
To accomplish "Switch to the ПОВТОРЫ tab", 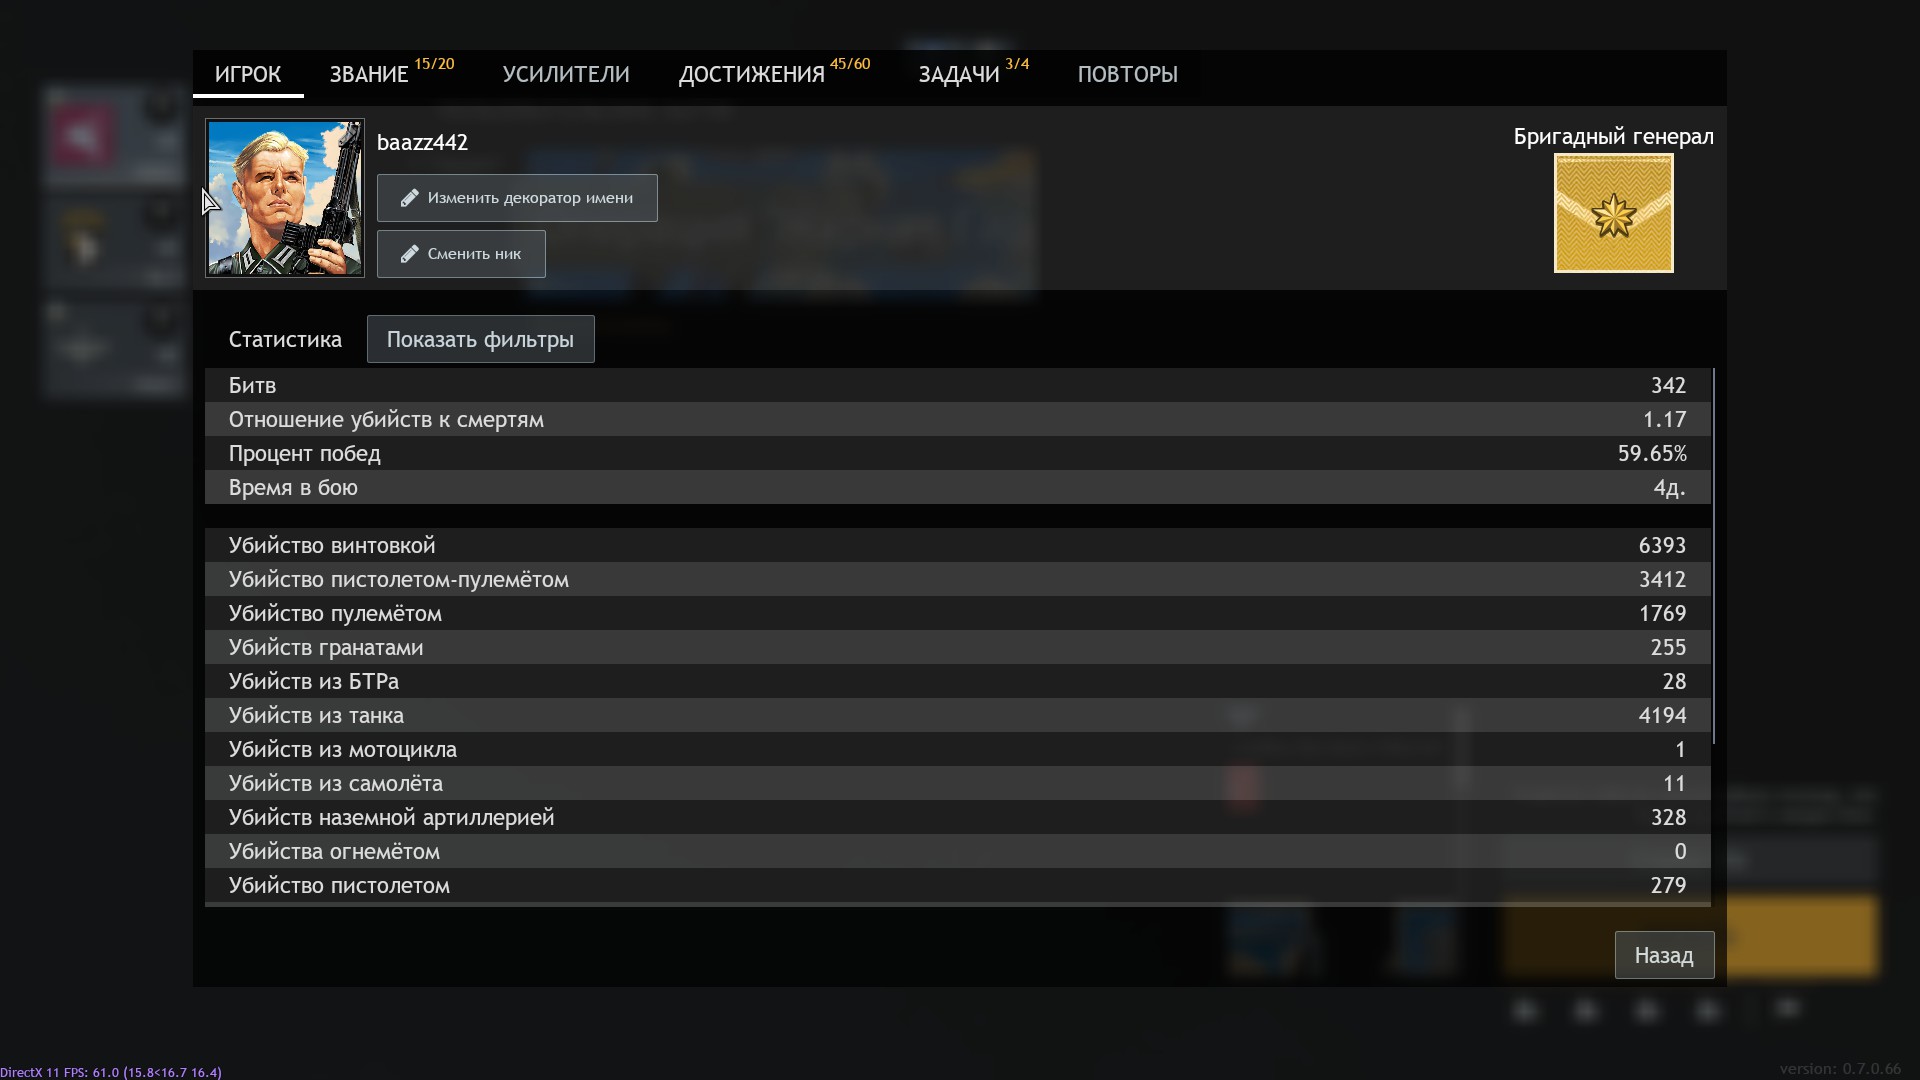I will (1127, 75).
